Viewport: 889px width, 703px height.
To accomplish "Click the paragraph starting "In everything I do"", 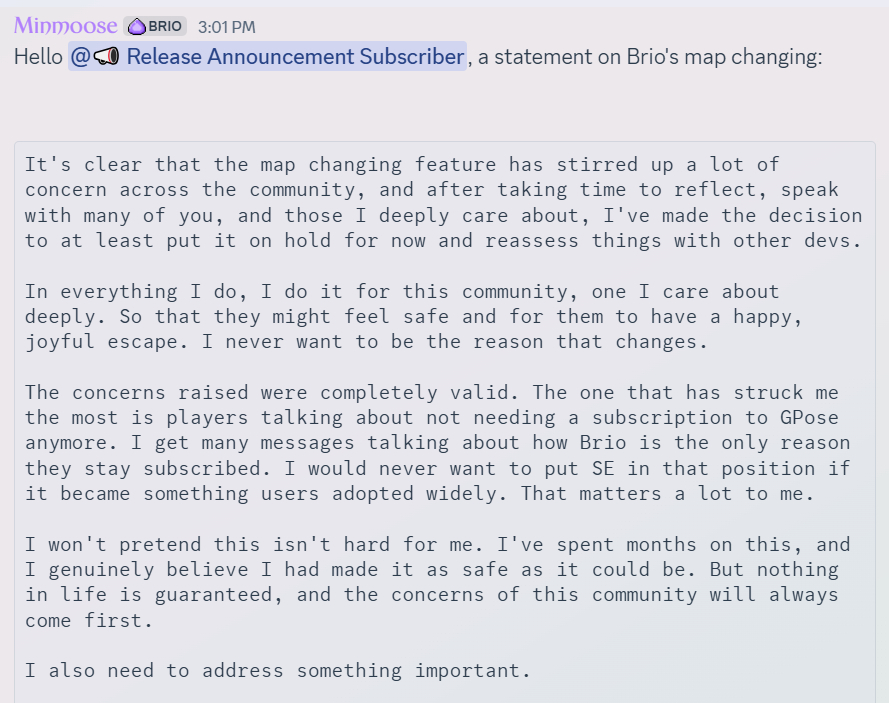I will click(x=401, y=316).
